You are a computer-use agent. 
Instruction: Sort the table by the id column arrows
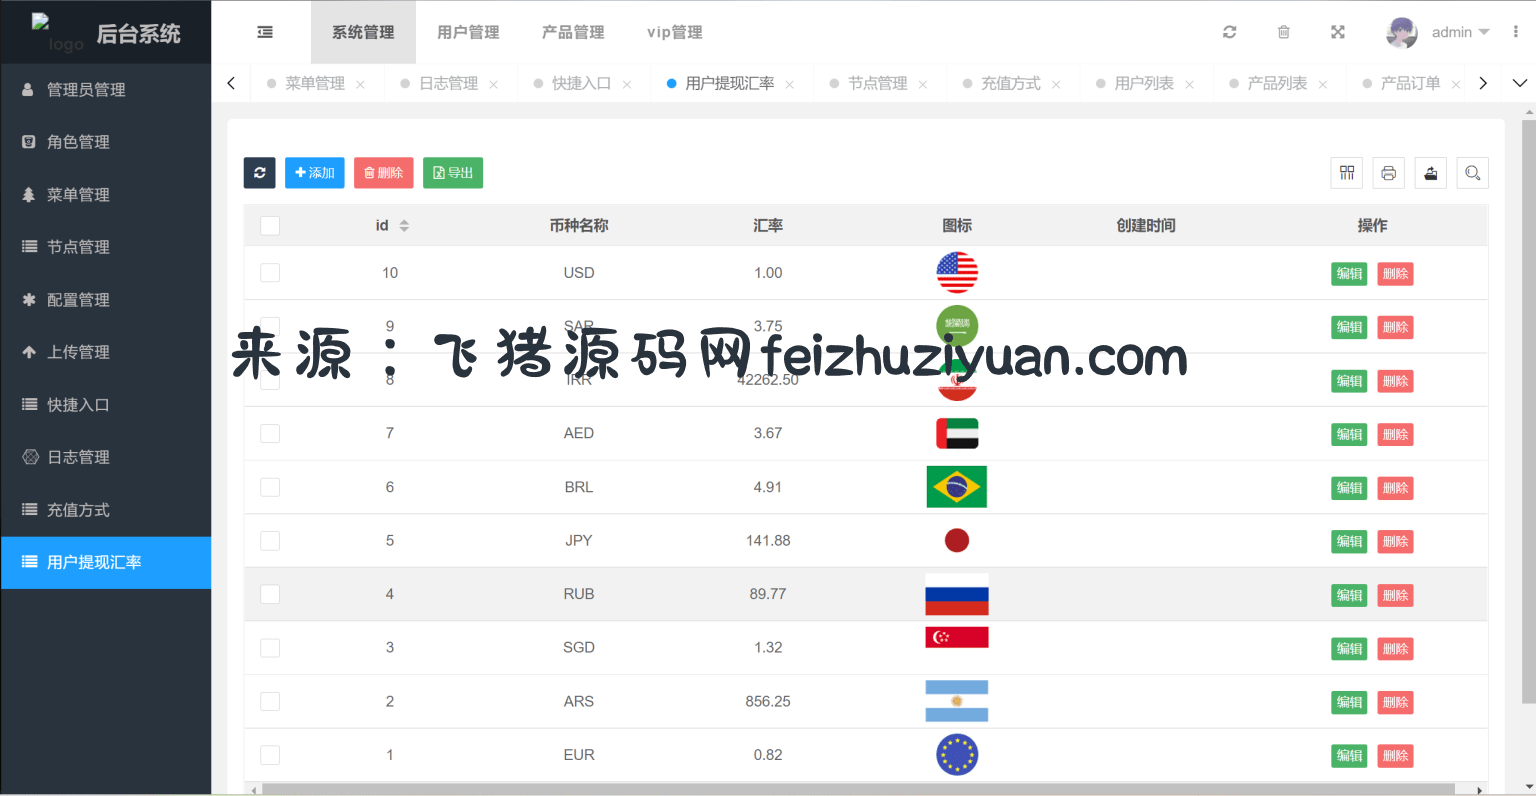click(x=404, y=226)
